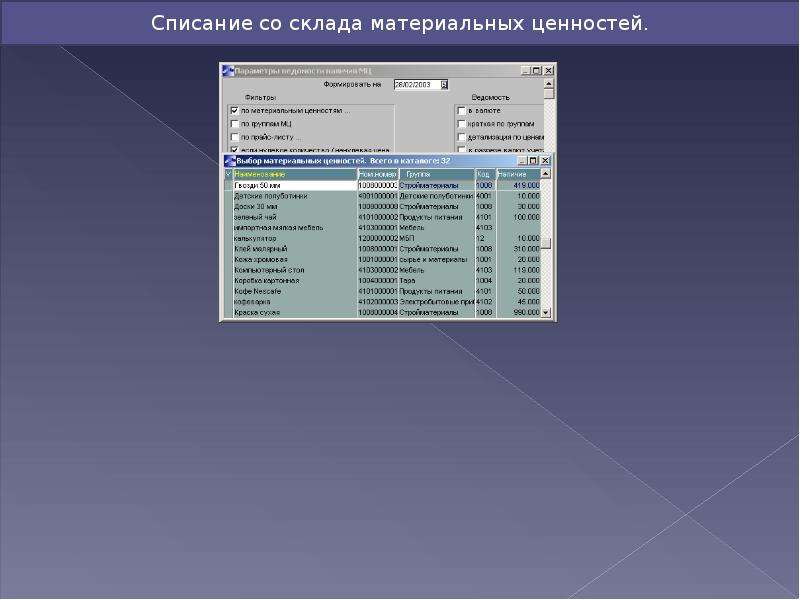Click the 'Гвозди 50 мм' name field

(x=295, y=185)
